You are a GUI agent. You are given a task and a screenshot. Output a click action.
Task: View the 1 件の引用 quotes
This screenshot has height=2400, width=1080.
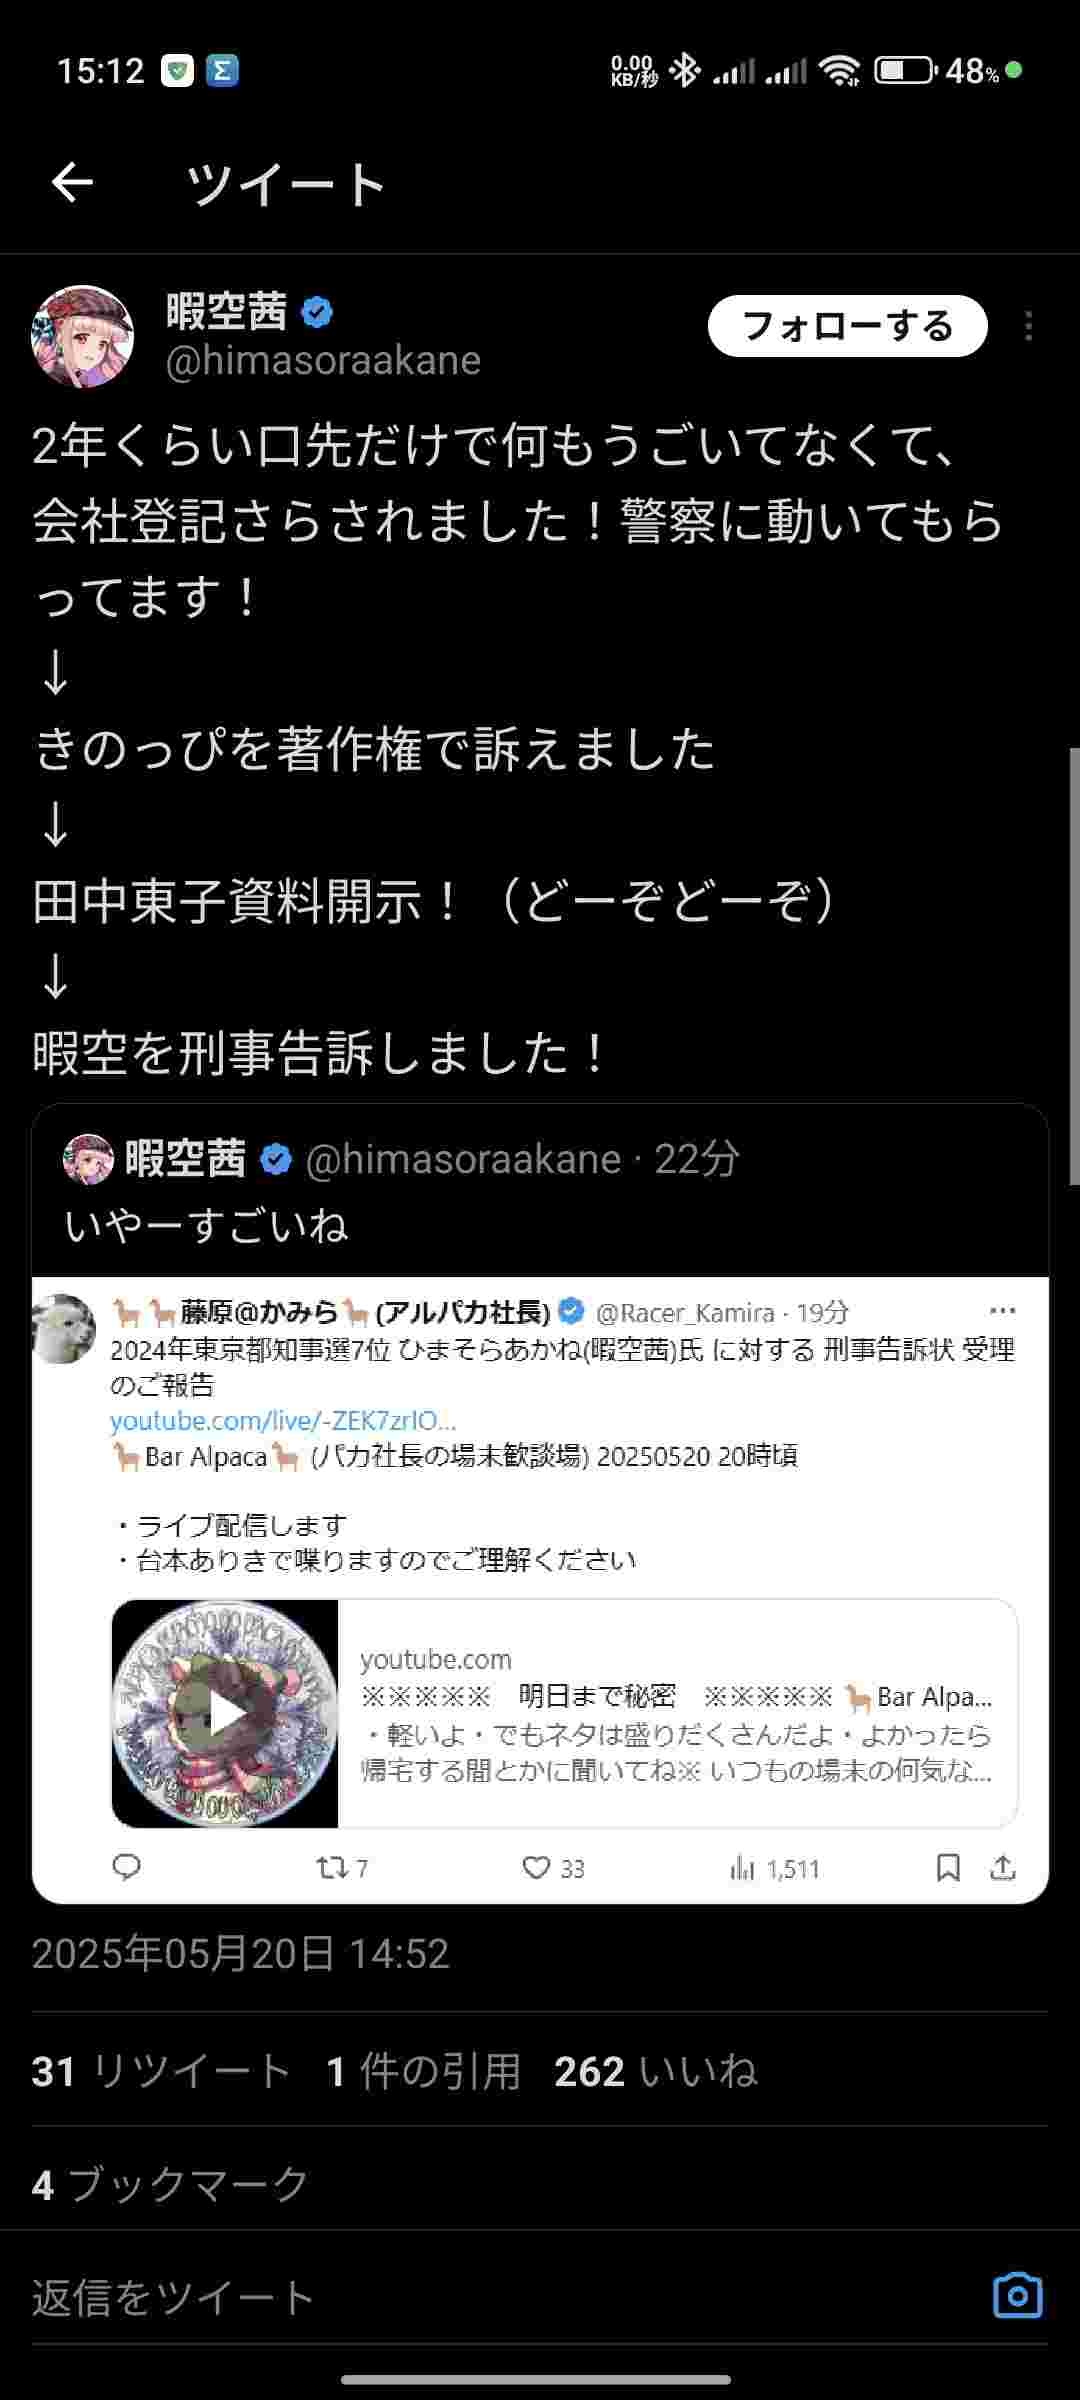423,2071
